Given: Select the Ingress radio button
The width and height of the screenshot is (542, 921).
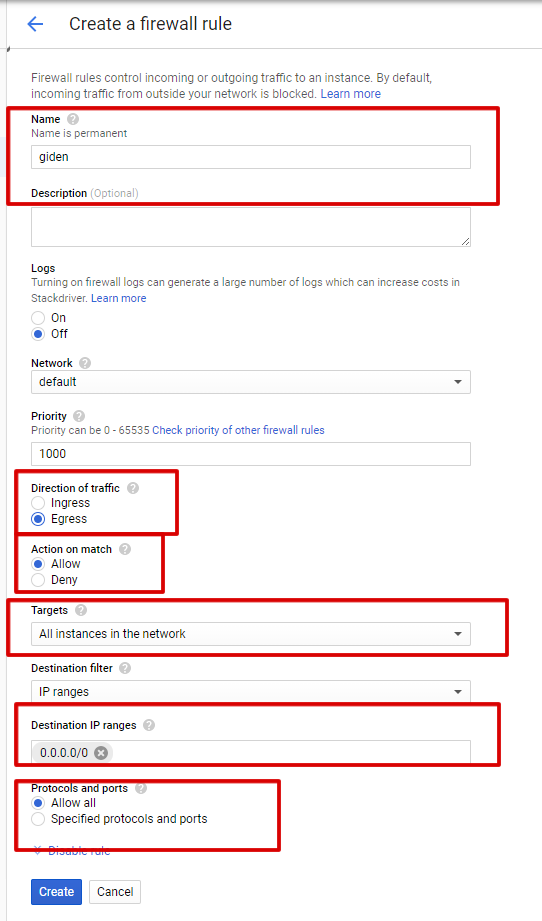Looking at the screenshot, I should [x=38, y=503].
